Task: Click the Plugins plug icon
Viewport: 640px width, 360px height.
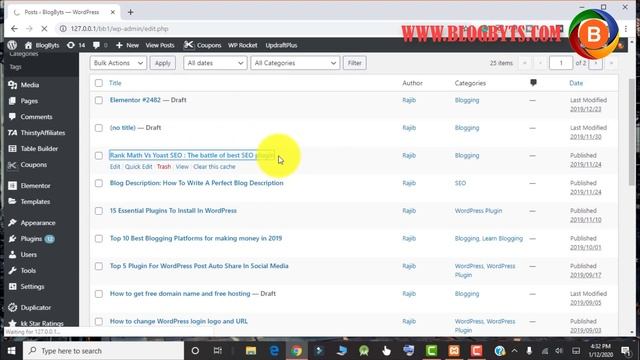Action: (x=13, y=239)
